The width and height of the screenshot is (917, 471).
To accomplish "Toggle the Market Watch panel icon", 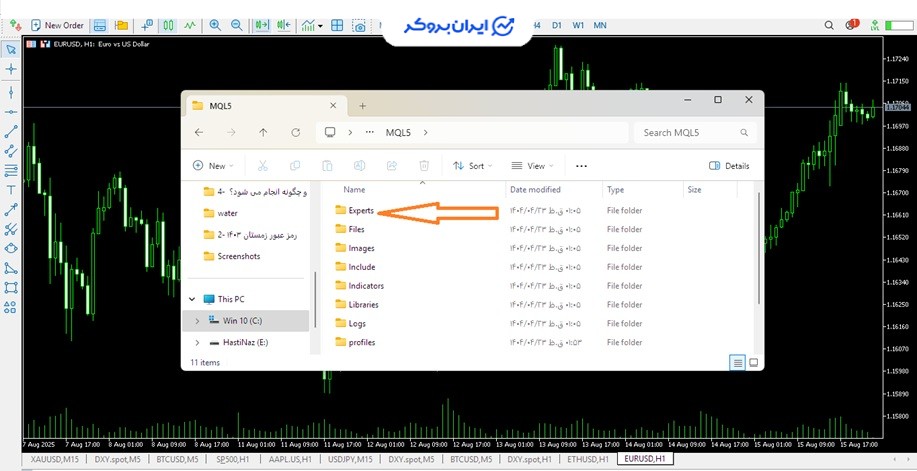I will click(100, 25).
